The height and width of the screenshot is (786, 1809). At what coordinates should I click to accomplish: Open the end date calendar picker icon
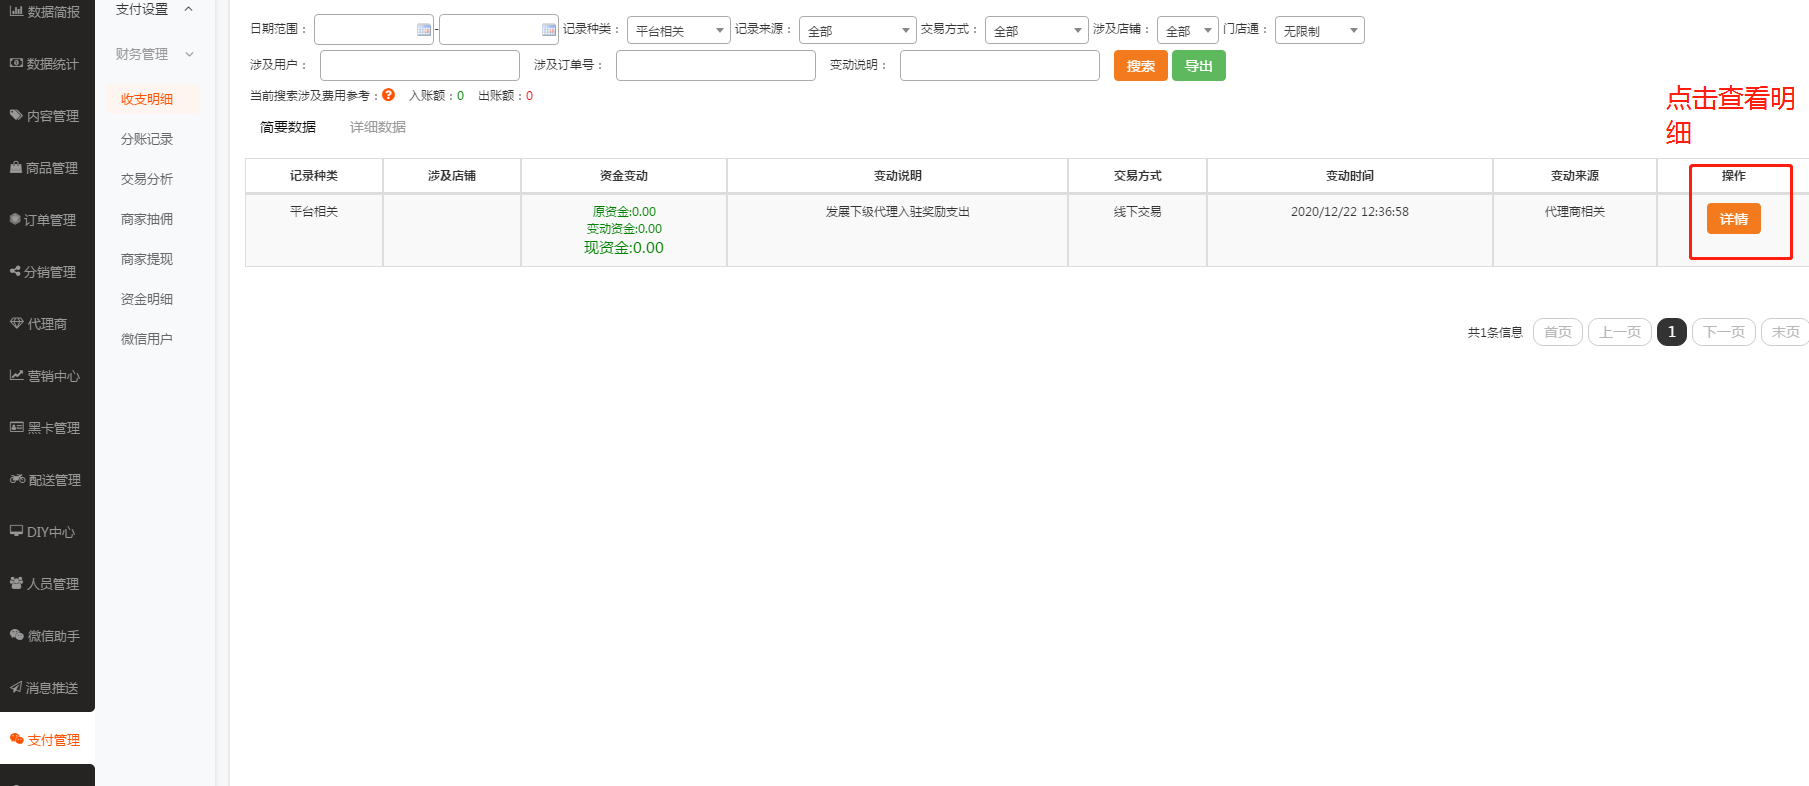(548, 30)
